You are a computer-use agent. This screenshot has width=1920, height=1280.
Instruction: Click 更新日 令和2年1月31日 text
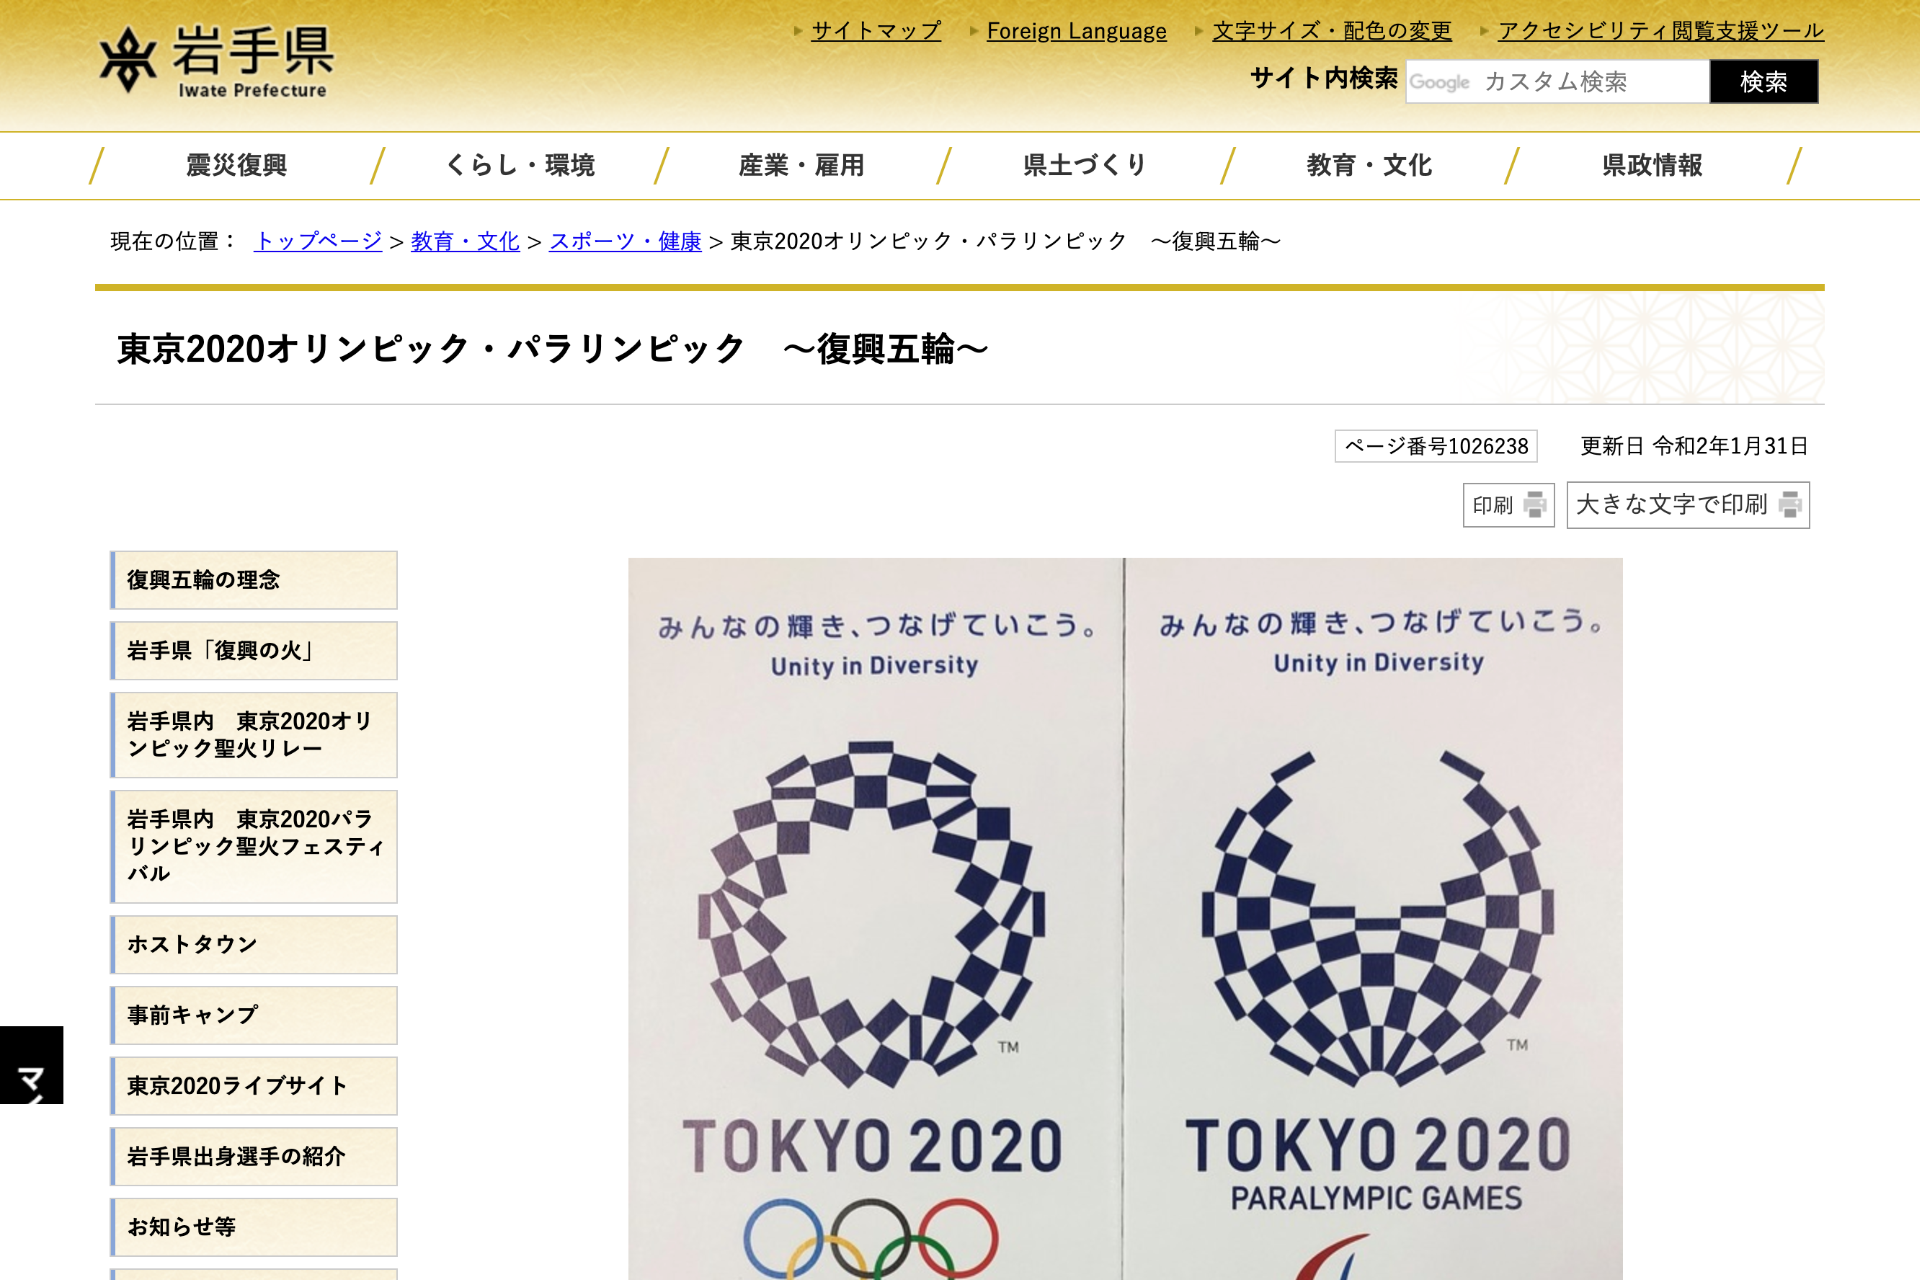pos(1694,446)
